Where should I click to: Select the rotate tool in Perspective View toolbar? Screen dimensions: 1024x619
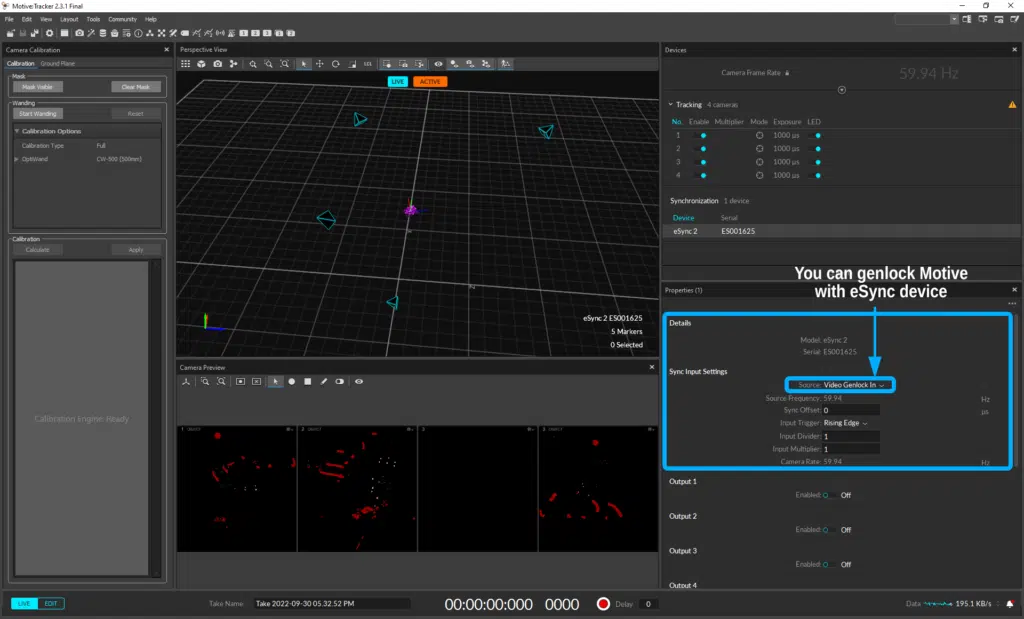[336, 64]
